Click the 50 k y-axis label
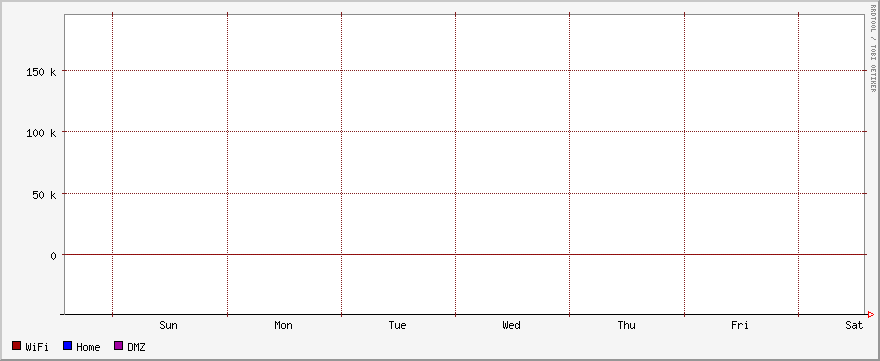Screen dimensions: 880x361 (x=44, y=195)
